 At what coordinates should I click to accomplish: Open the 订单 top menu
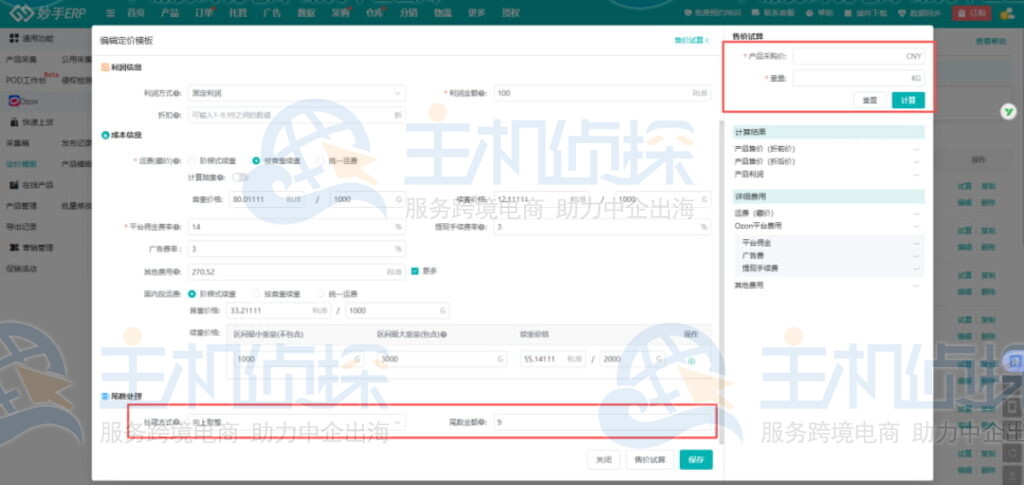click(x=204, y=13)
